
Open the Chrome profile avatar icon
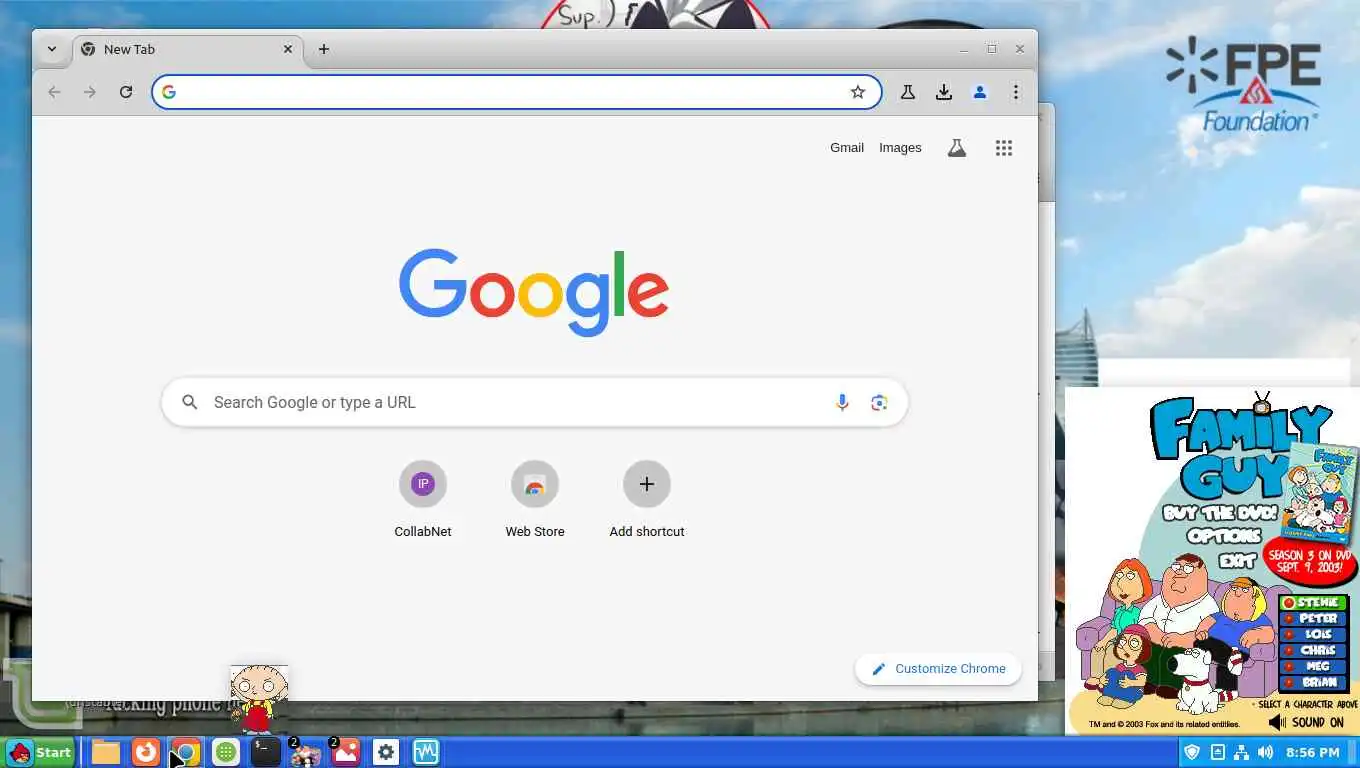[980, 92]
